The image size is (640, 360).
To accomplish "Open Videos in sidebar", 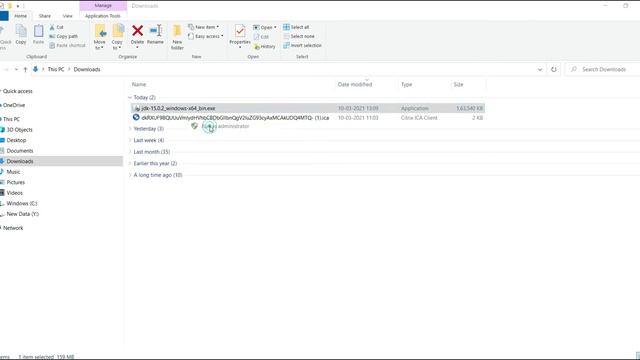I will tap(14, 193).
